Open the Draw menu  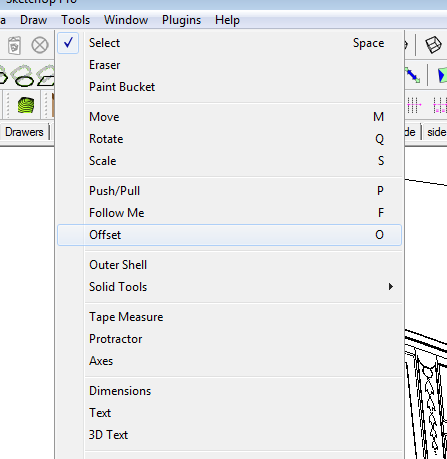click(33, 20)
